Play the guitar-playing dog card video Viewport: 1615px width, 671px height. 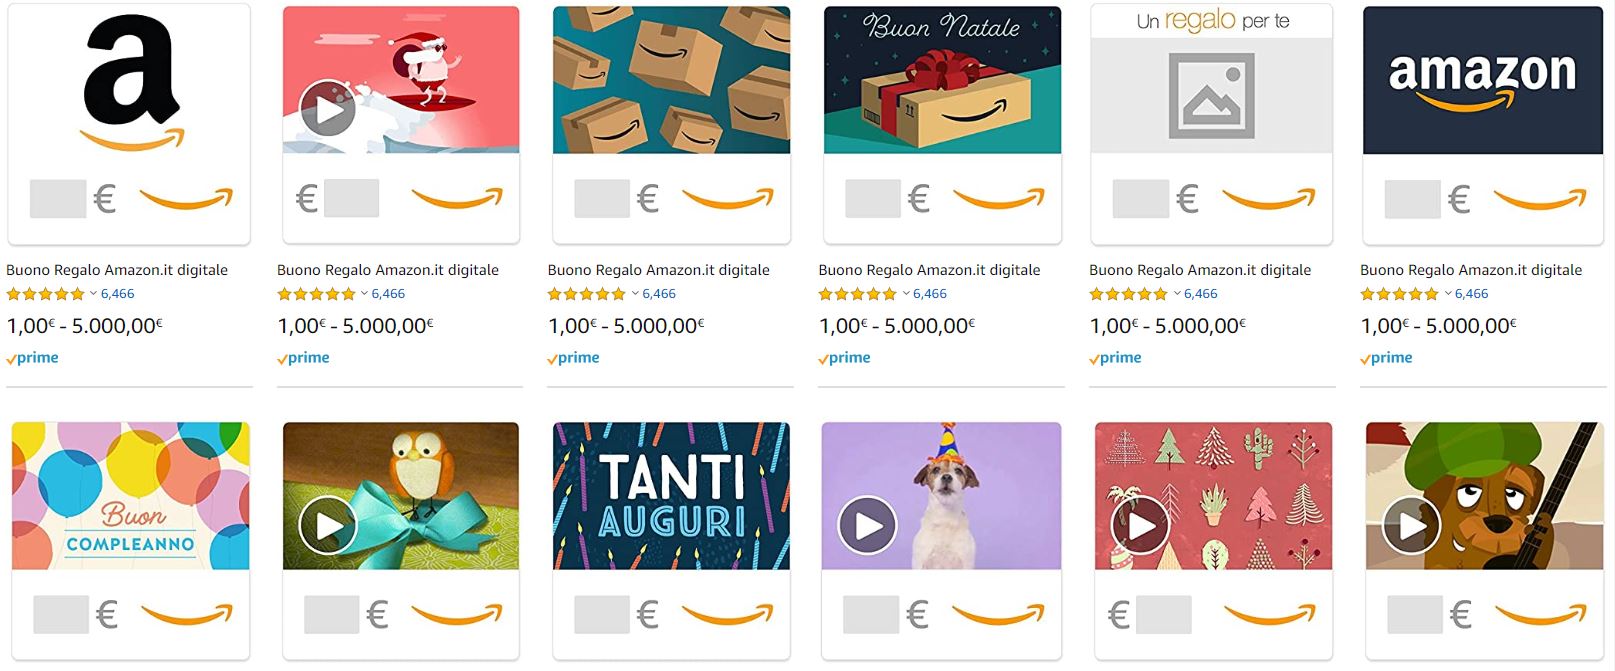1411,525
